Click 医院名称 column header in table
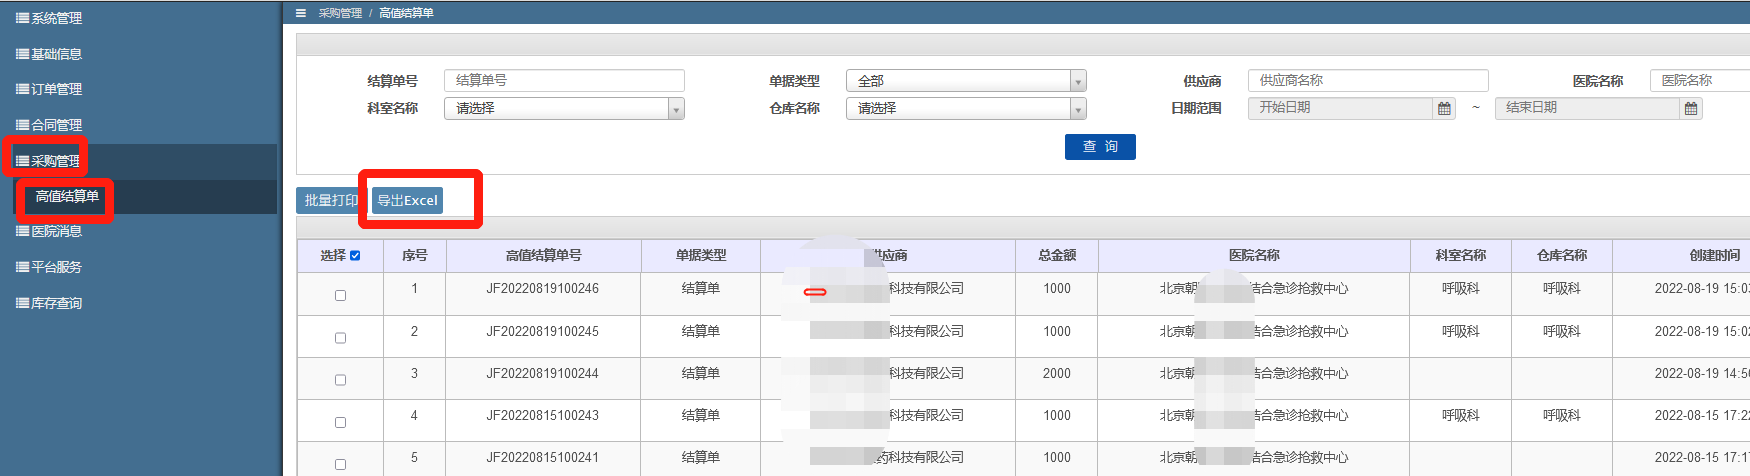Image resolution: width=1750 pixels, height=476 pixels. (1254, 256)
